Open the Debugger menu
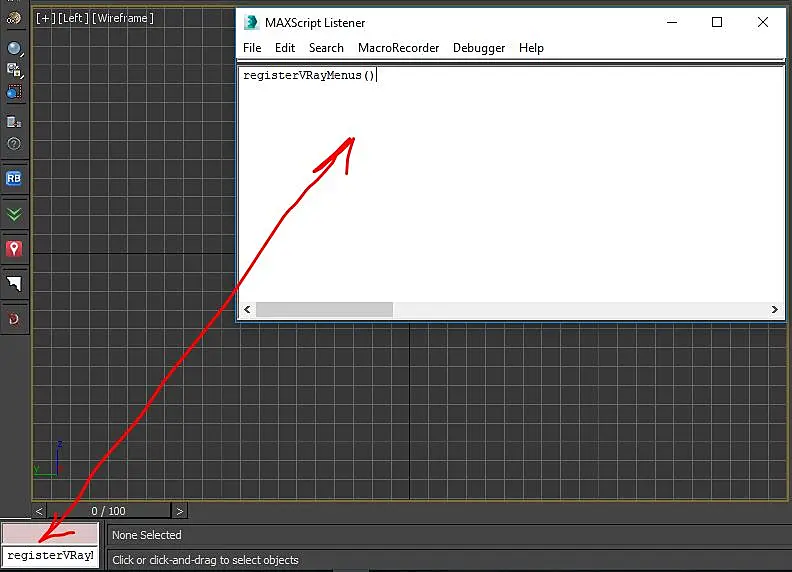 pyautogui.click(x=479, y=48)
